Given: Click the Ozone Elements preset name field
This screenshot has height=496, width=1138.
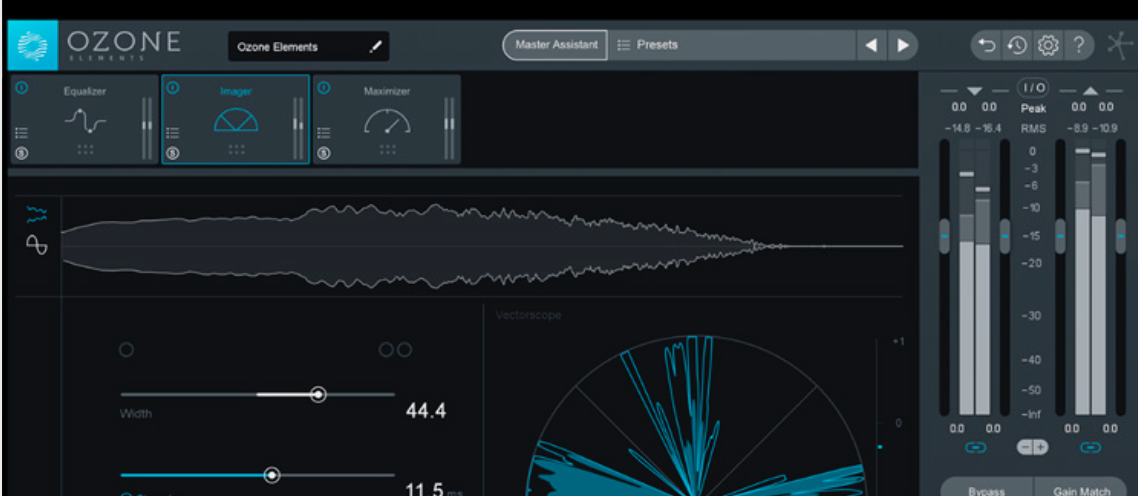Looking at the screenshot, I should point(308,46).
